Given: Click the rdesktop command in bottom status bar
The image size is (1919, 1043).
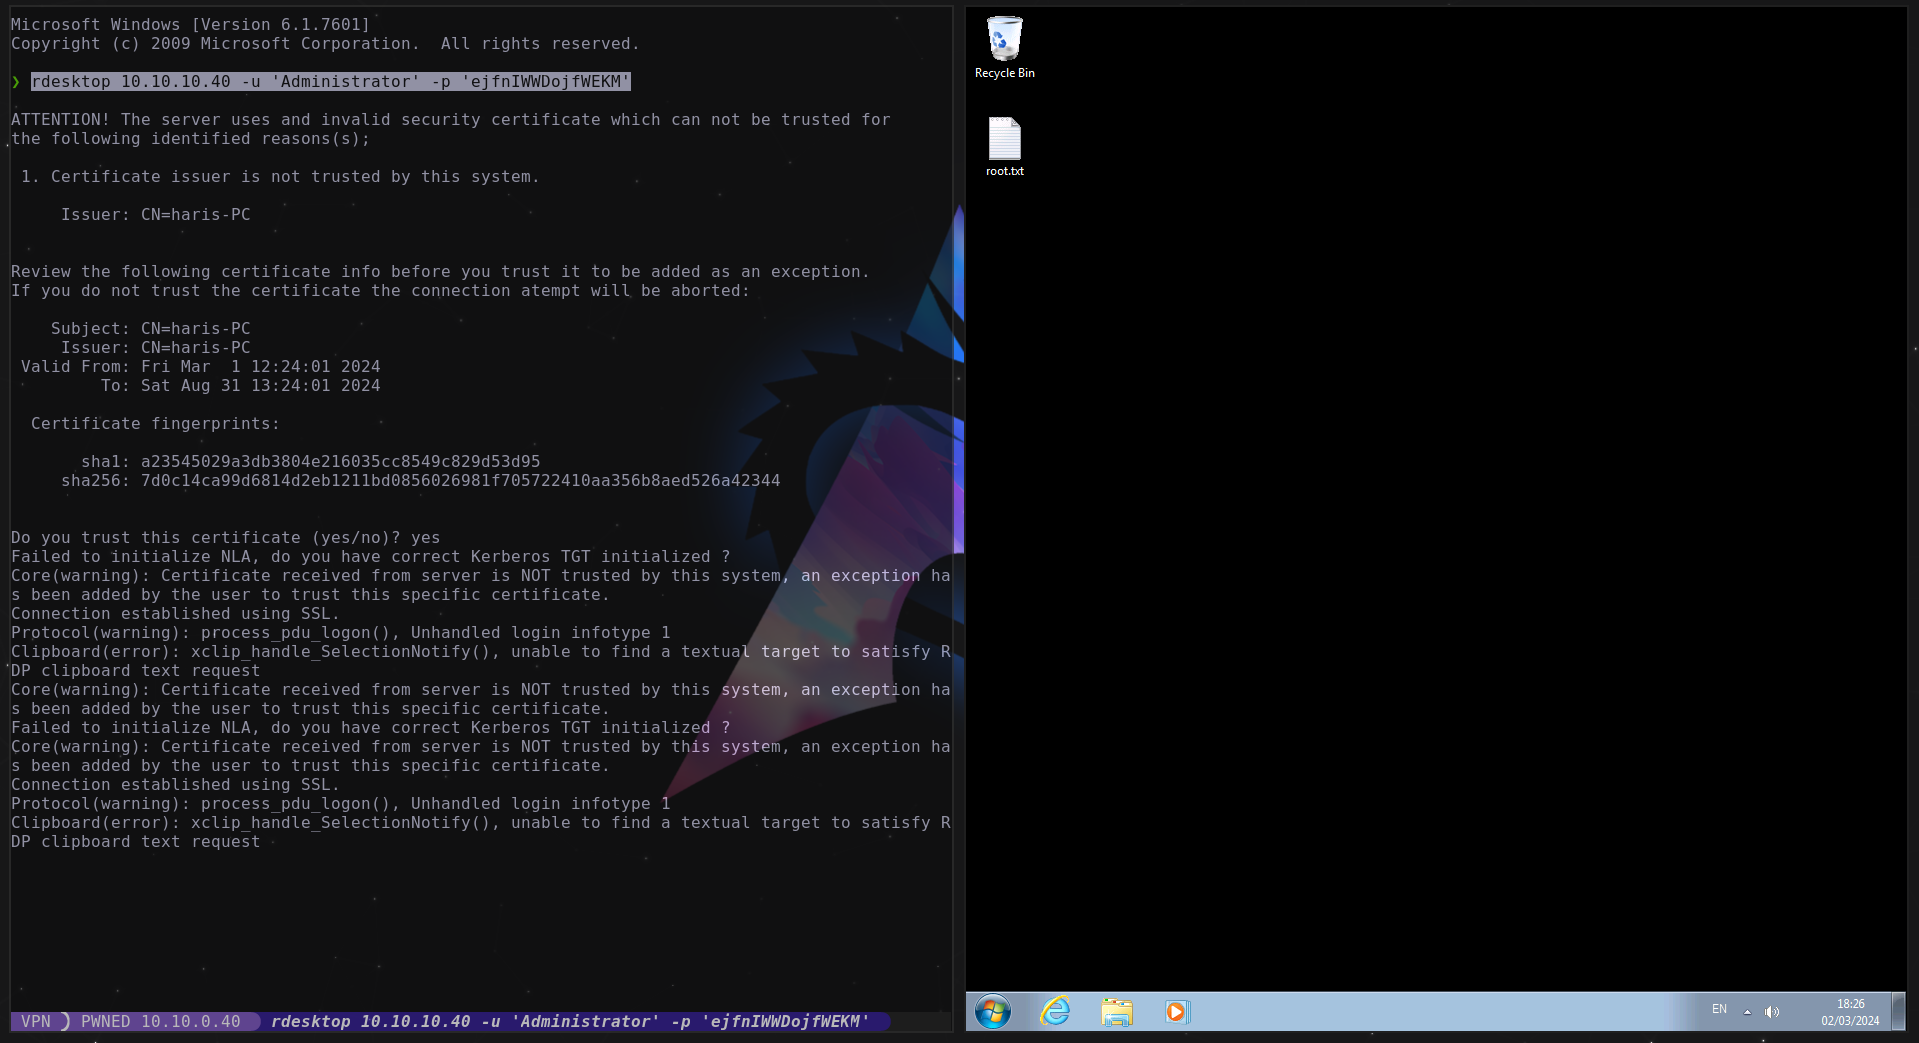Looking at the screenshot, I should (x=570, y=1021).
